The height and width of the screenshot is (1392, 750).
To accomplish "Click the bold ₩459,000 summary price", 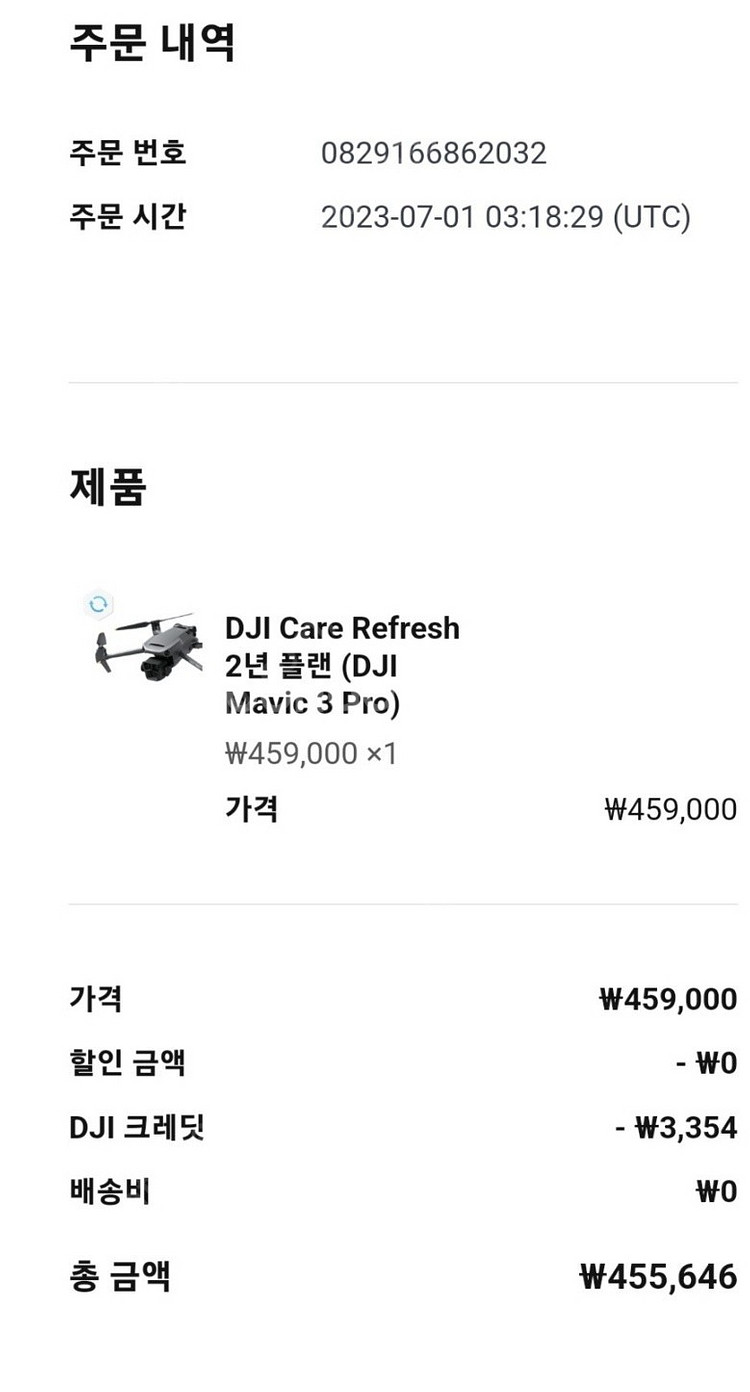I will coord(667,999).
